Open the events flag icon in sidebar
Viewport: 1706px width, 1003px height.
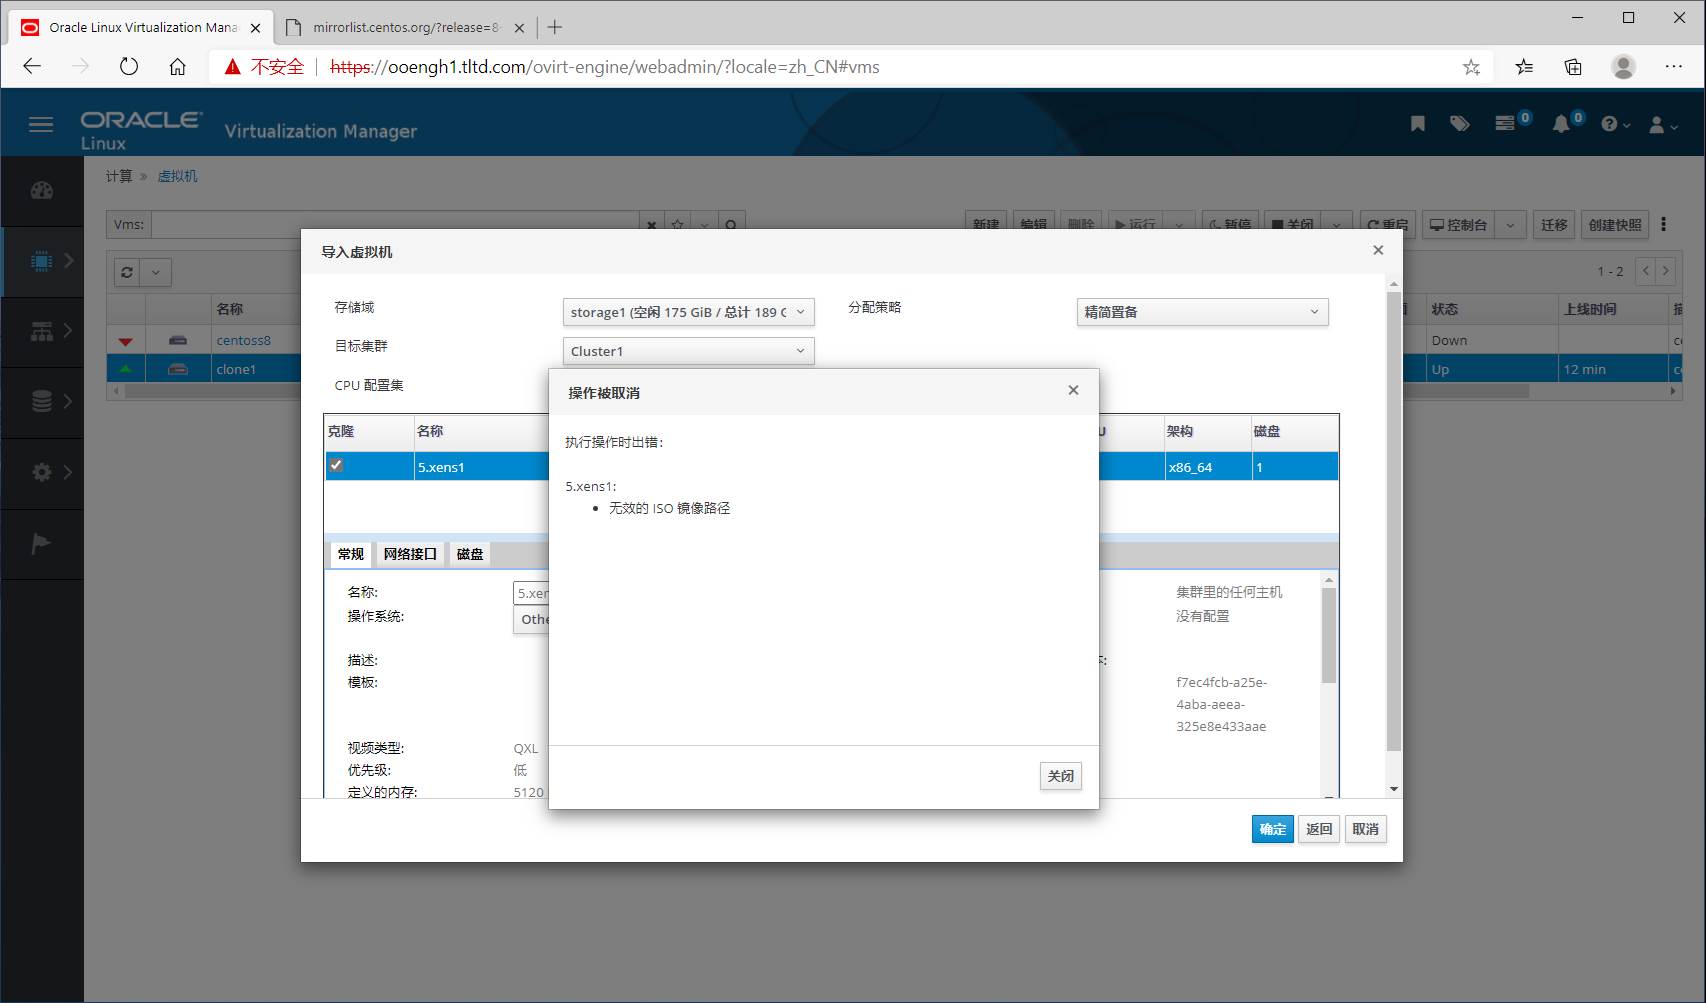41,544
